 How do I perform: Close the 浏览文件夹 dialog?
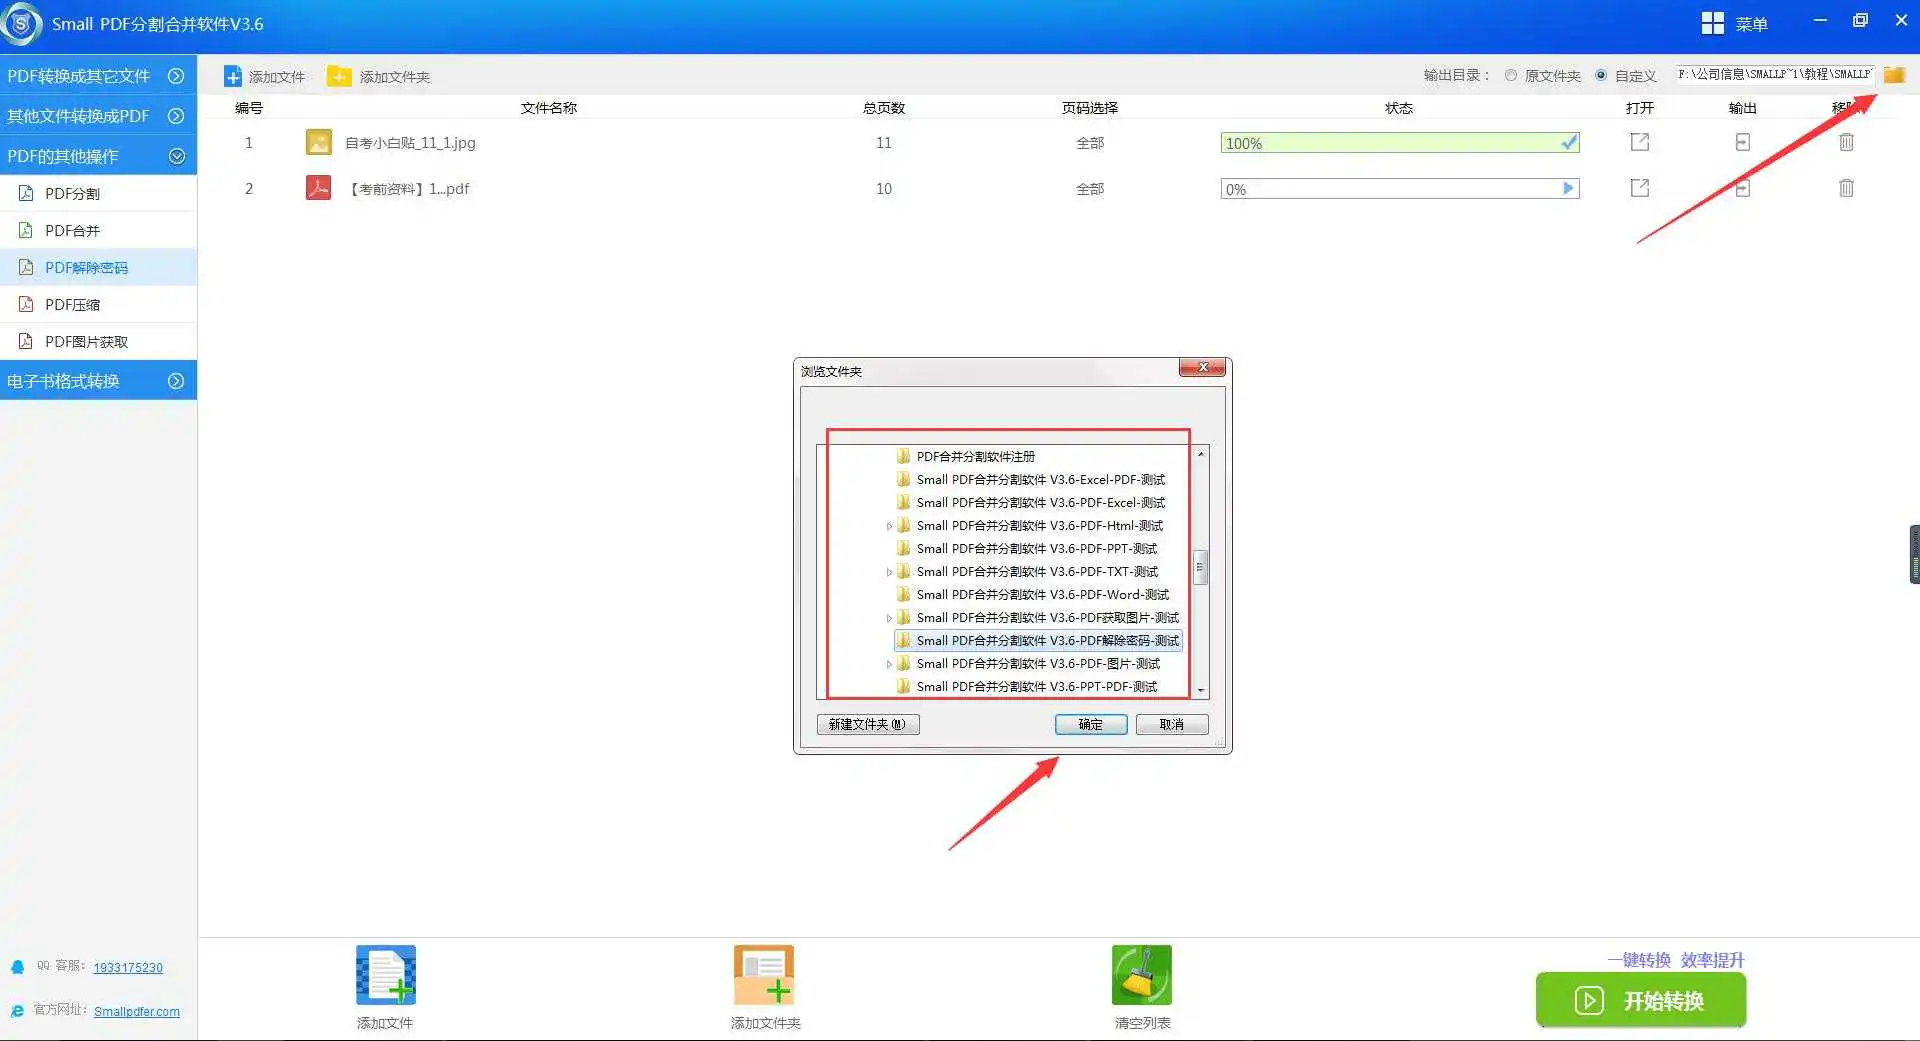[x=1203, y=367]
